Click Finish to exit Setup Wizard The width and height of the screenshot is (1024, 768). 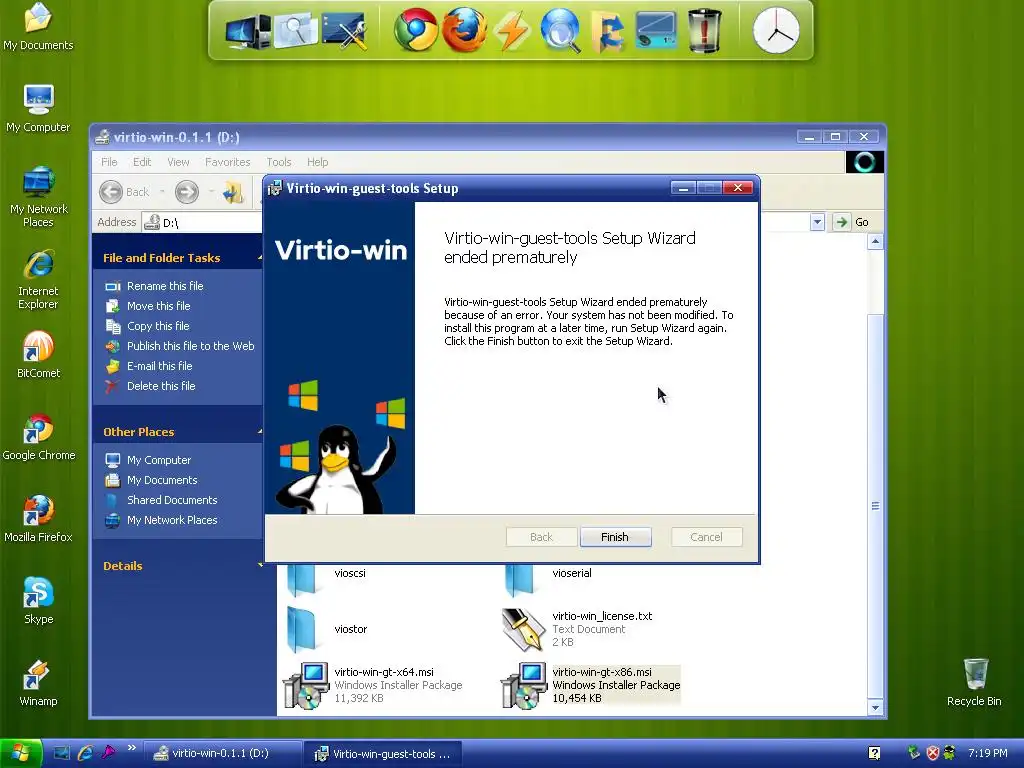615,537
